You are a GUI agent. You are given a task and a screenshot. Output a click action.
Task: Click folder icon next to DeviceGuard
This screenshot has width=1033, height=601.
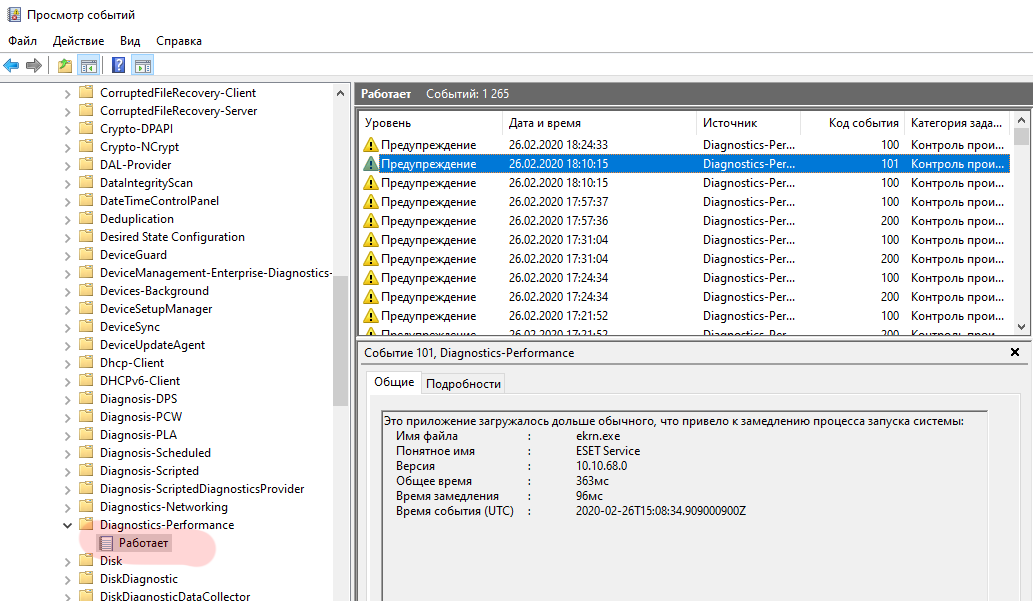click(86, 254)
